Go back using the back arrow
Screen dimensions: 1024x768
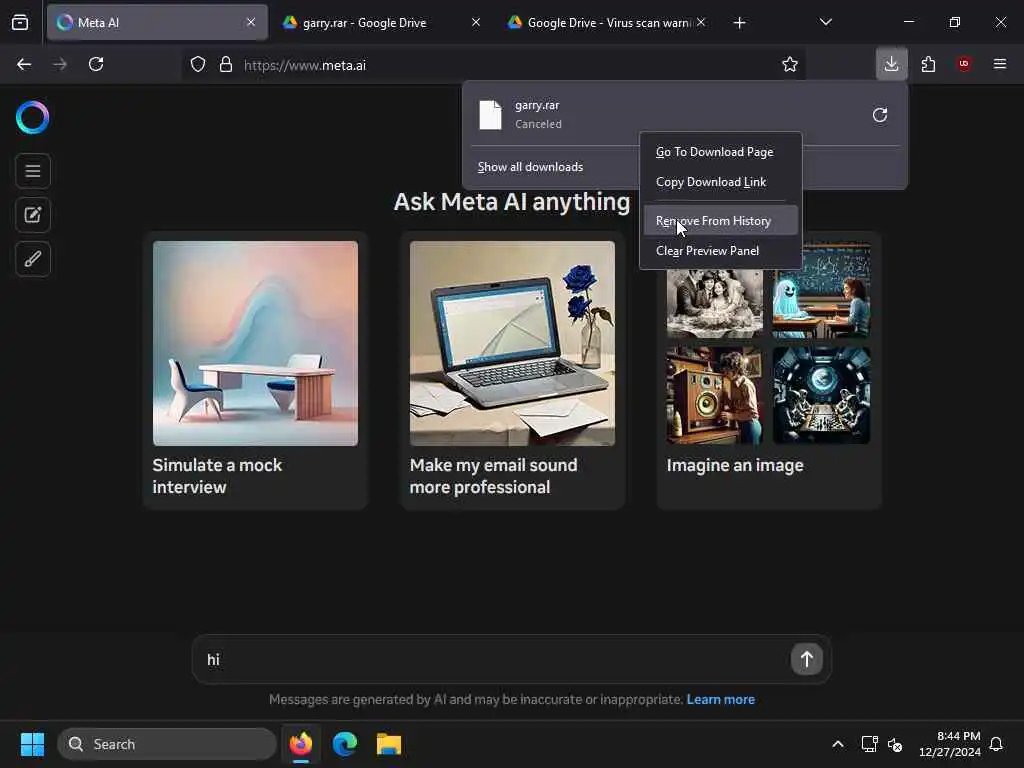pyautogui.click(x=24, y=64)
